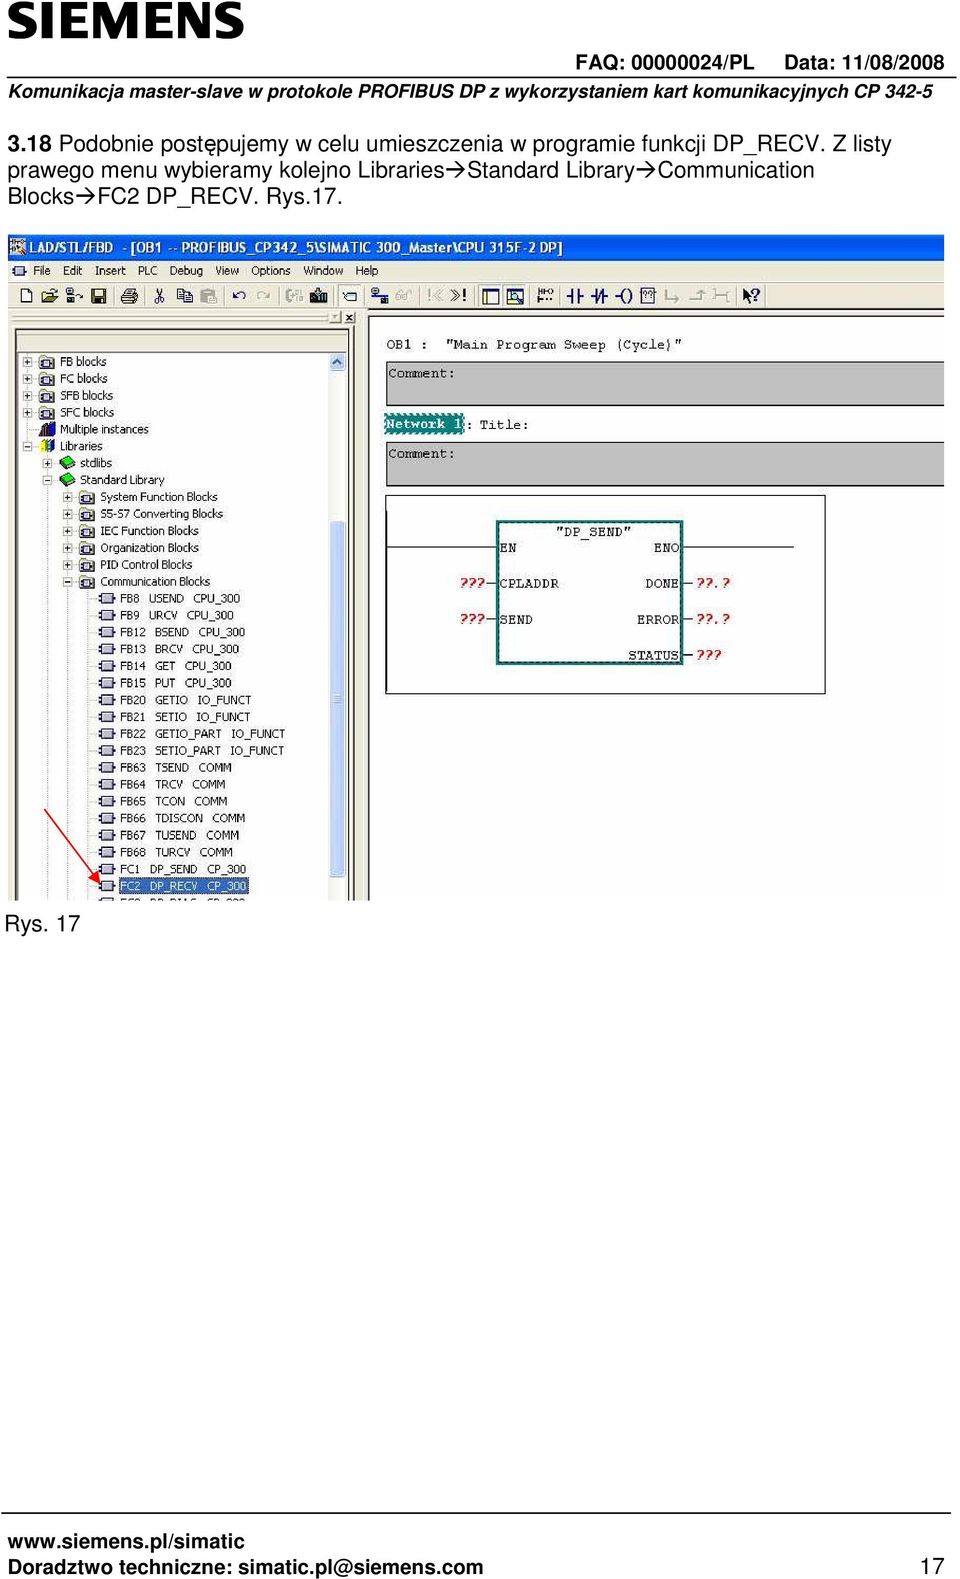Collapse the Communication Blocks node

pyautogui.click(x=67, y=582)
